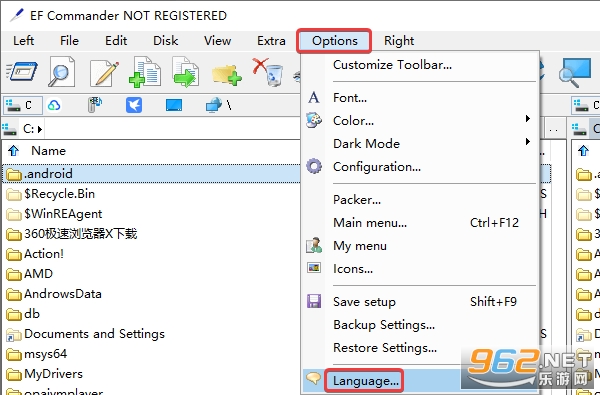Click the Font menu item
Image resolution: width=600 pixels, height=395 pixels.
point(420,98)
